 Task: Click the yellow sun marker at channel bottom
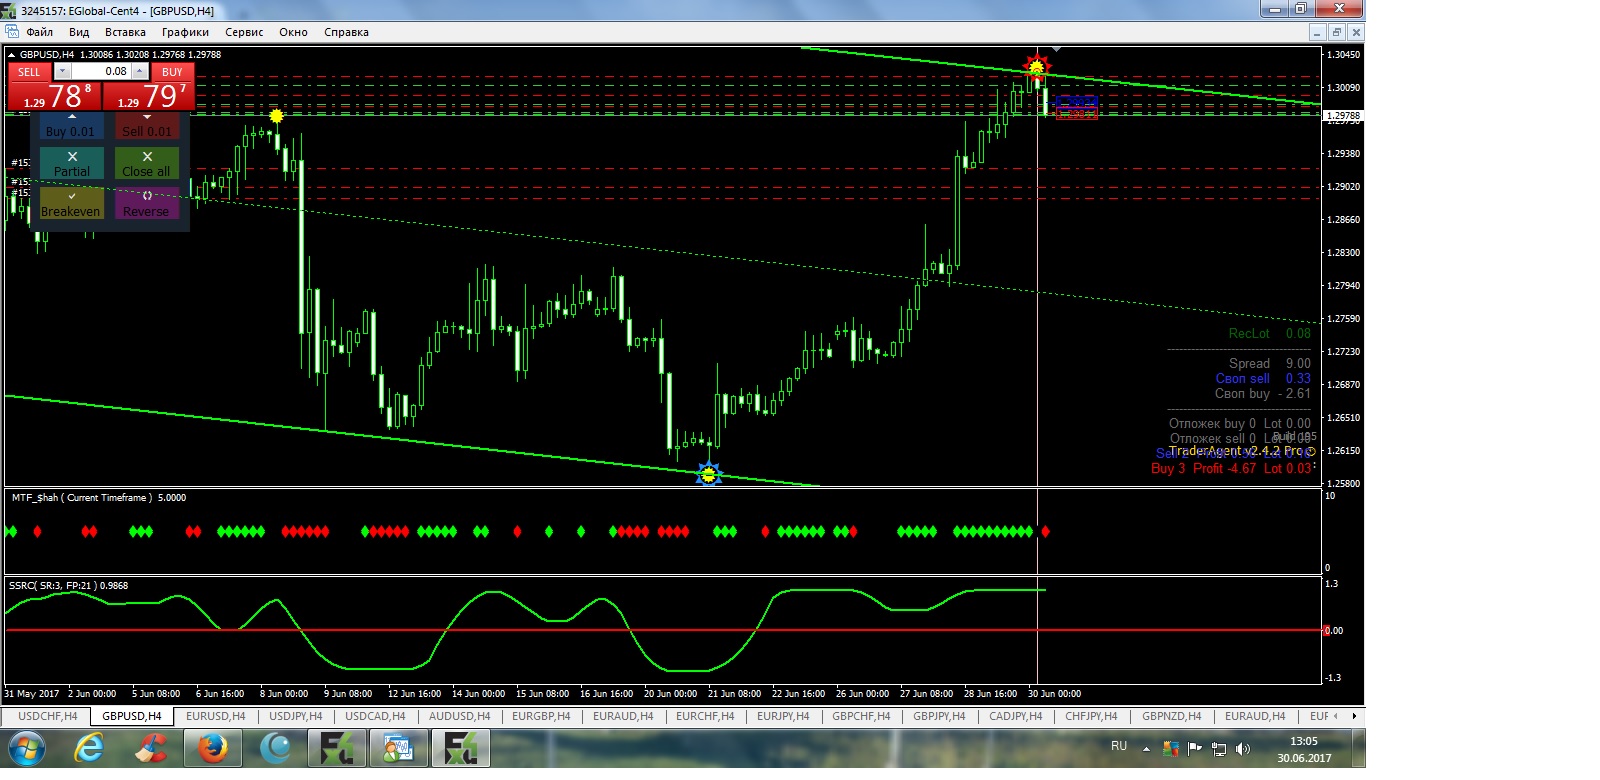709,474
